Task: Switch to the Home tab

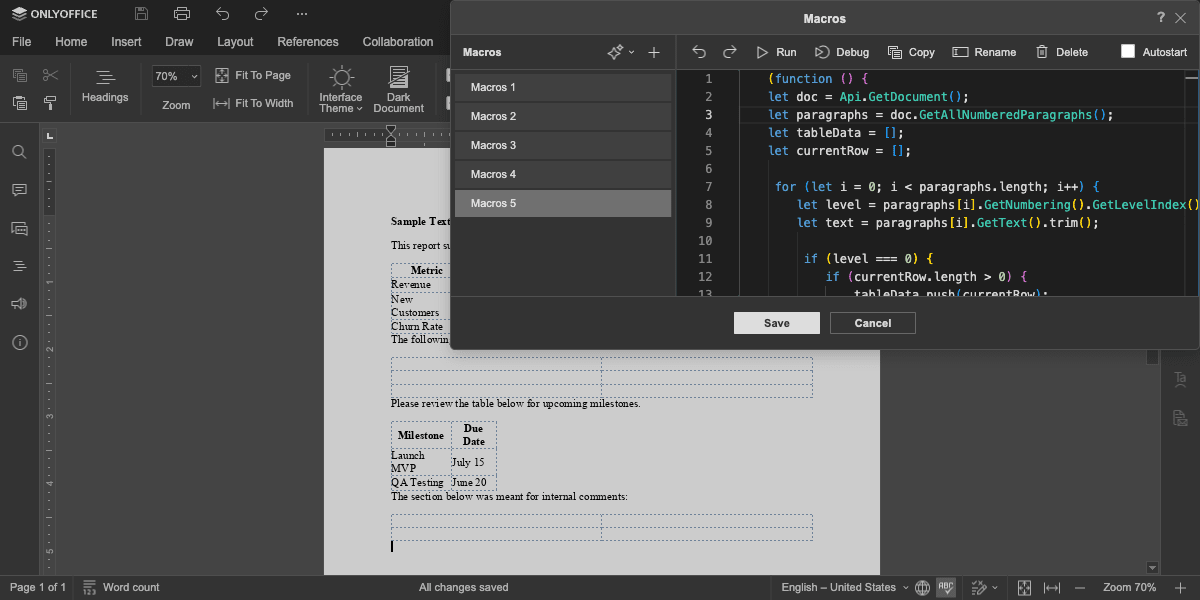Action: click(71, 42)
